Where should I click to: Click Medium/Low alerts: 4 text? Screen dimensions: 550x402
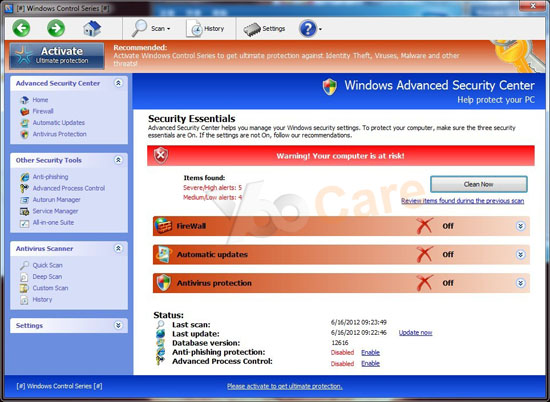point(212,197)
